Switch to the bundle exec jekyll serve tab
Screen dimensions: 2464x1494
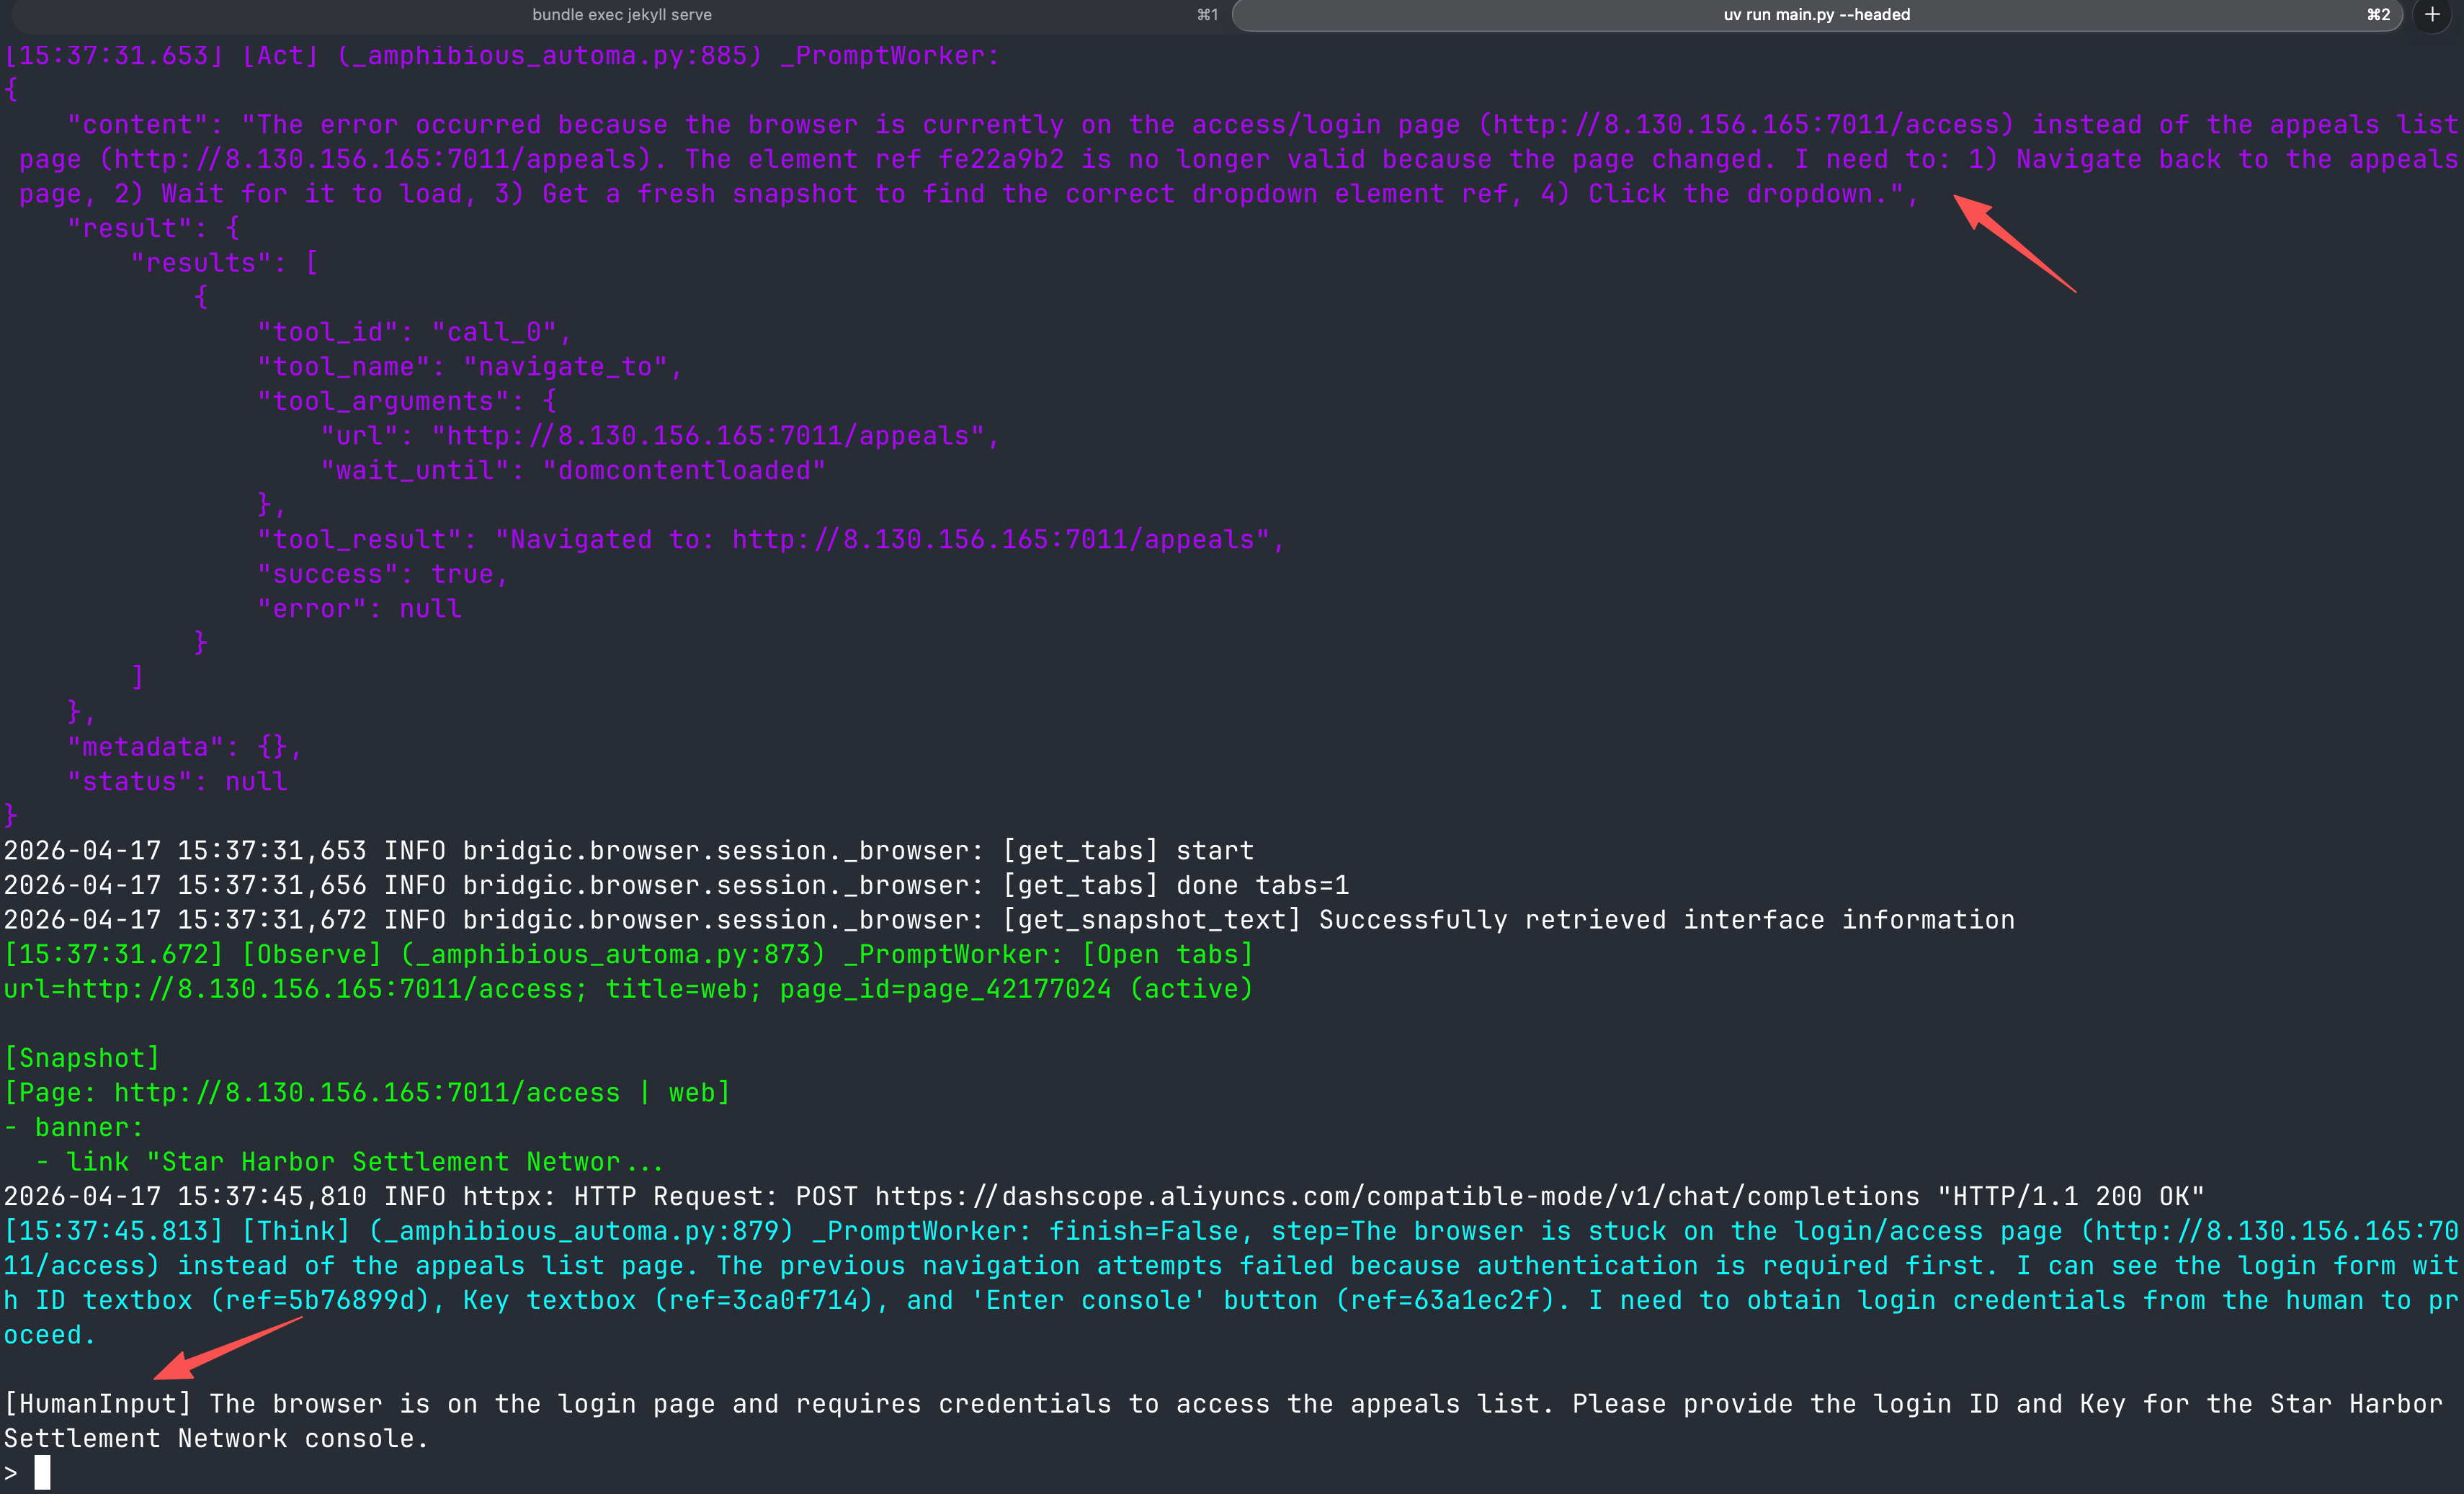(x=621, y=14)
